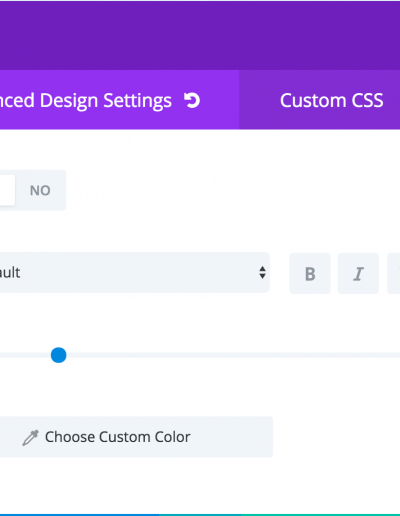Switch the toggle to NO
Image resolution: width=400 pixels, height=516 pixels.
coord(40,190)
